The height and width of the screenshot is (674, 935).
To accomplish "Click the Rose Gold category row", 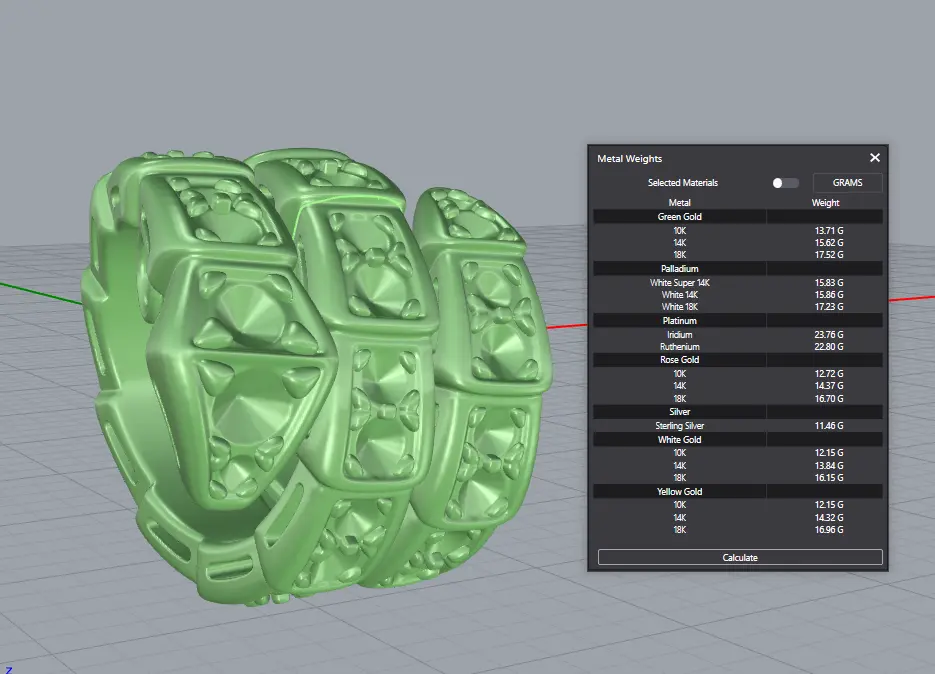I will (x=680, y=360).
